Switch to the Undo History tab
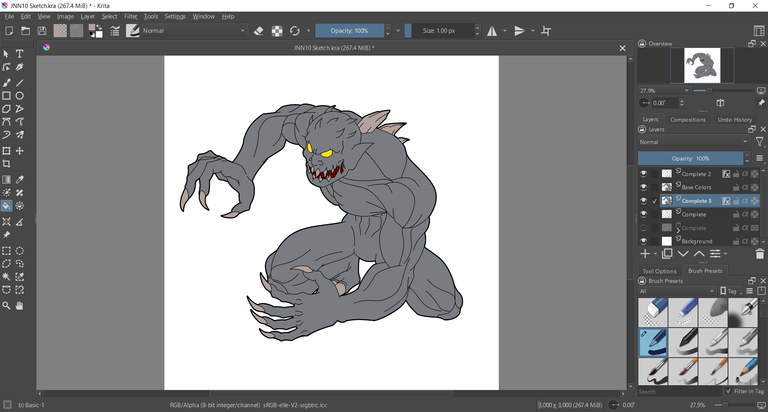 coord(735,119)
